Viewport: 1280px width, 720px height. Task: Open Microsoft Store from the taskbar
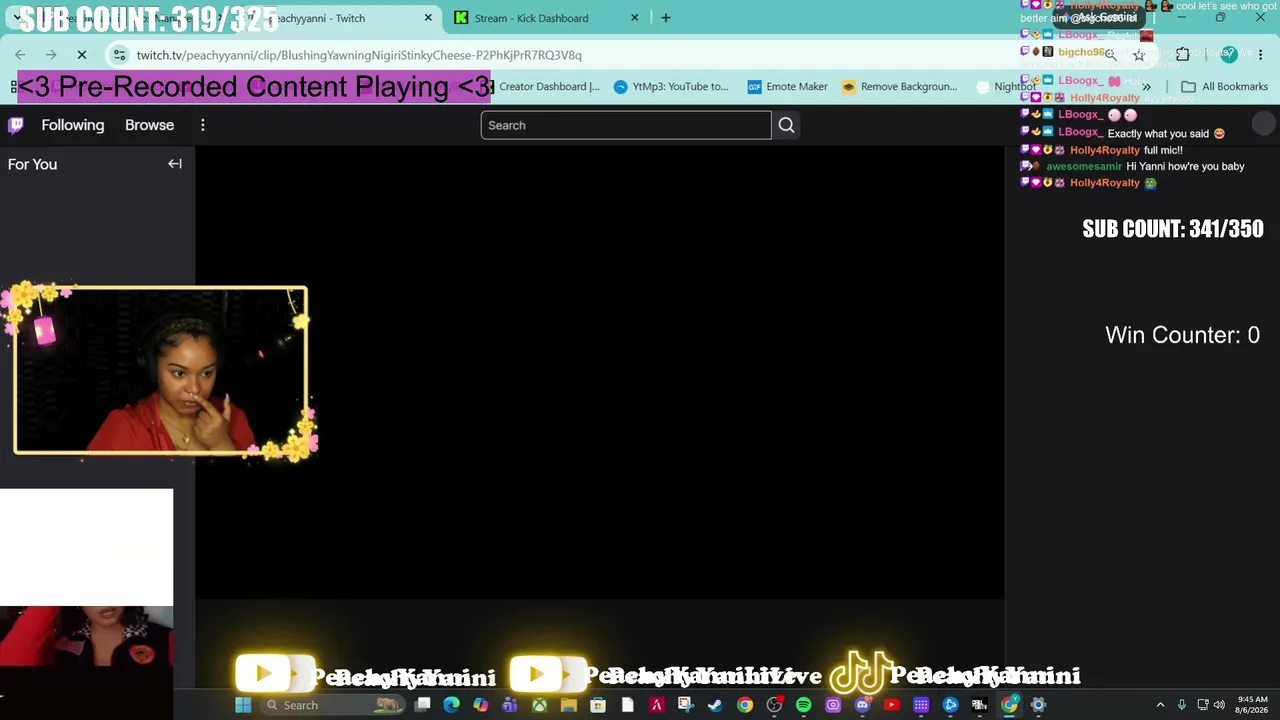tap(598, 705)
